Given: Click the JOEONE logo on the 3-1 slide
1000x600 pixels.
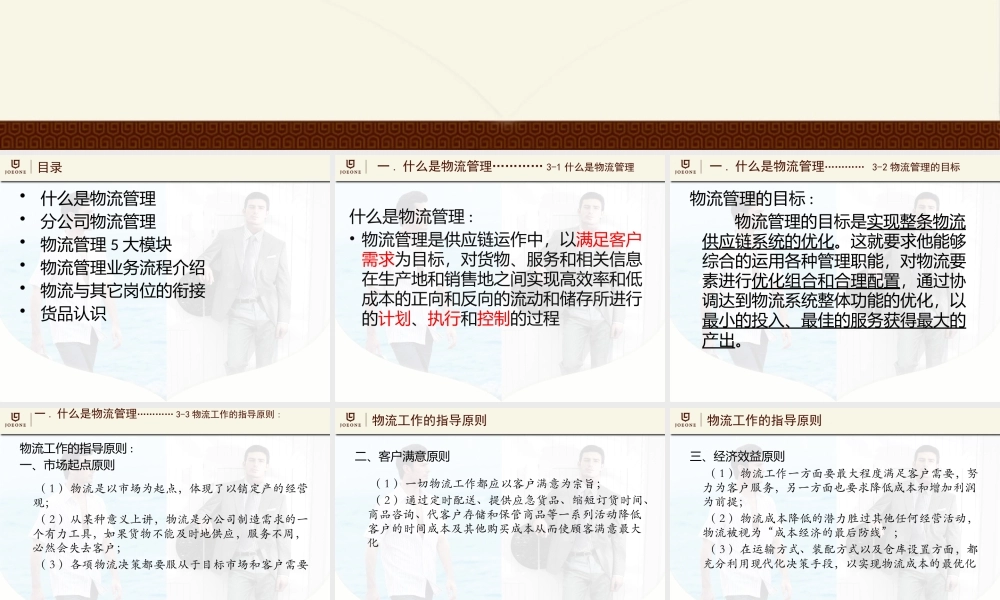Looking at the screenshot, I should click(x=350, y=167).
